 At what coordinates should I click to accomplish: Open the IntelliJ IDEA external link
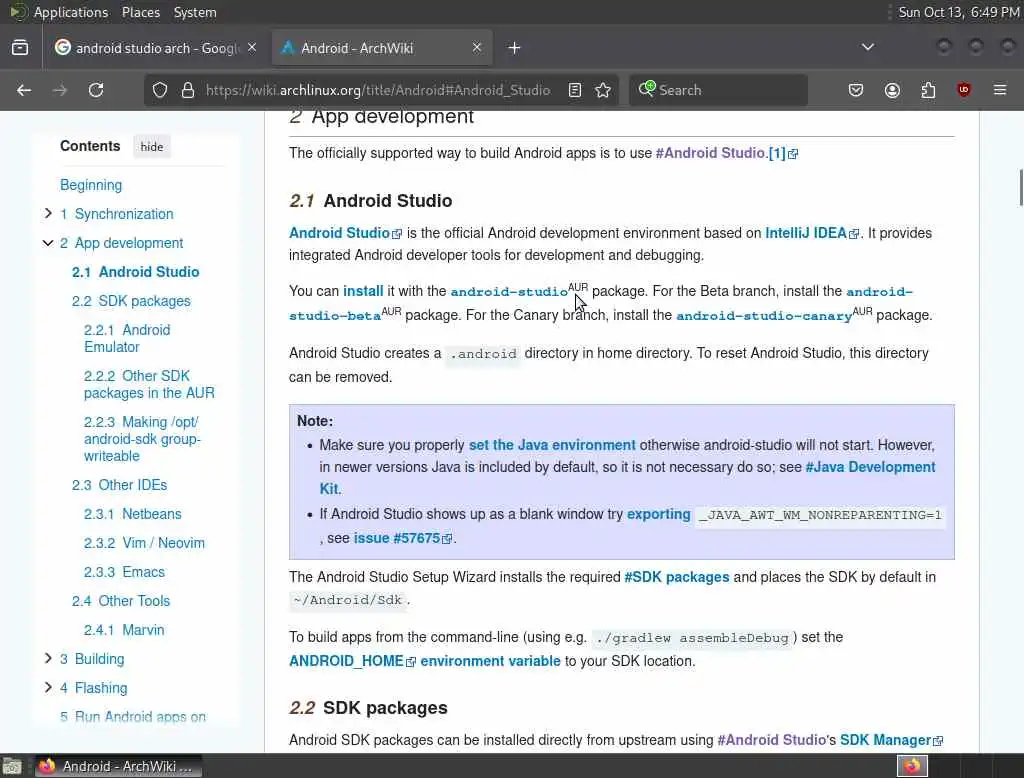coord(812,233)
